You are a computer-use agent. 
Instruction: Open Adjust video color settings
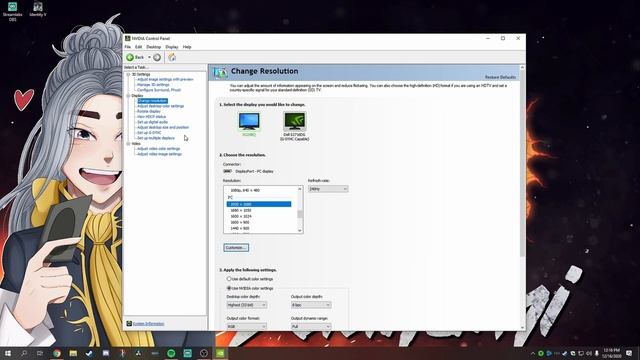click(158, 149)
